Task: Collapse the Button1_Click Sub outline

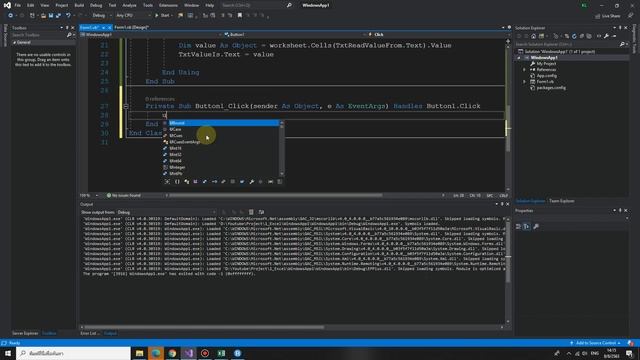Action: click(126, 106)
